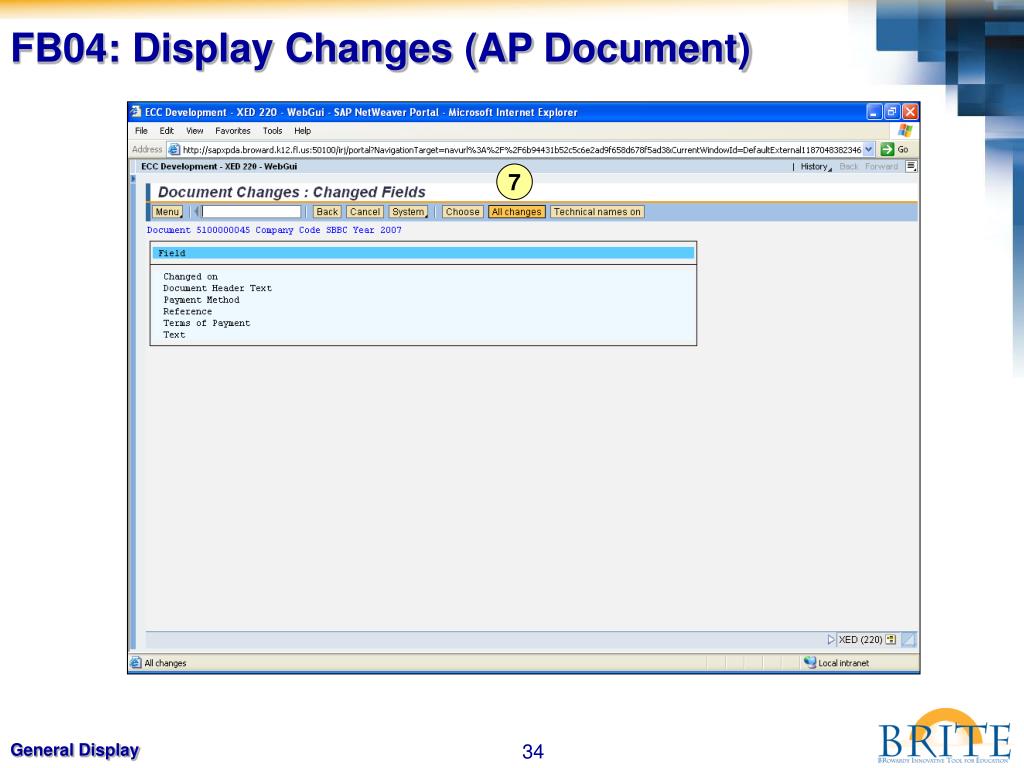This screenshot has height=768, width=1024.
Task: Click the Field column header
Action: point(423,253)
